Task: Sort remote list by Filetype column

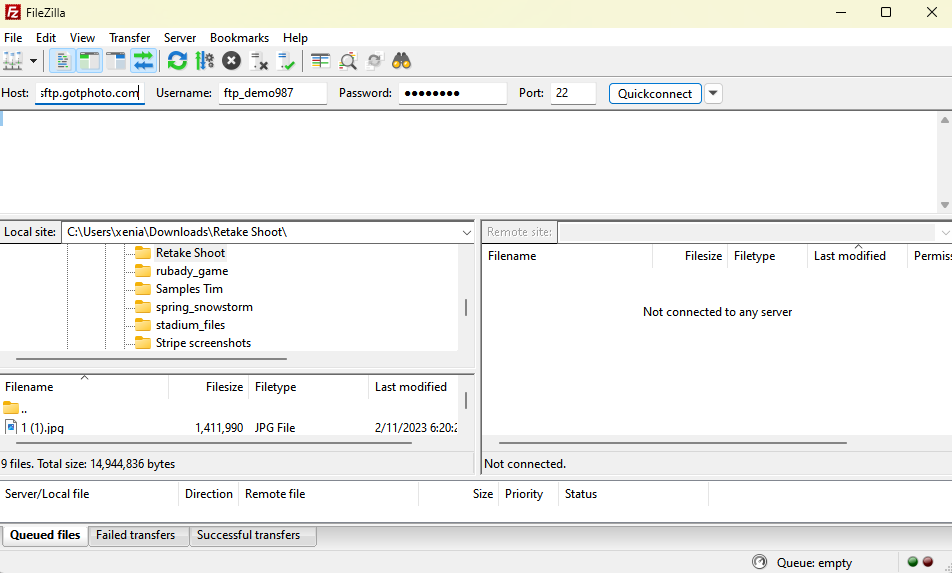Action: coord(767,256)
